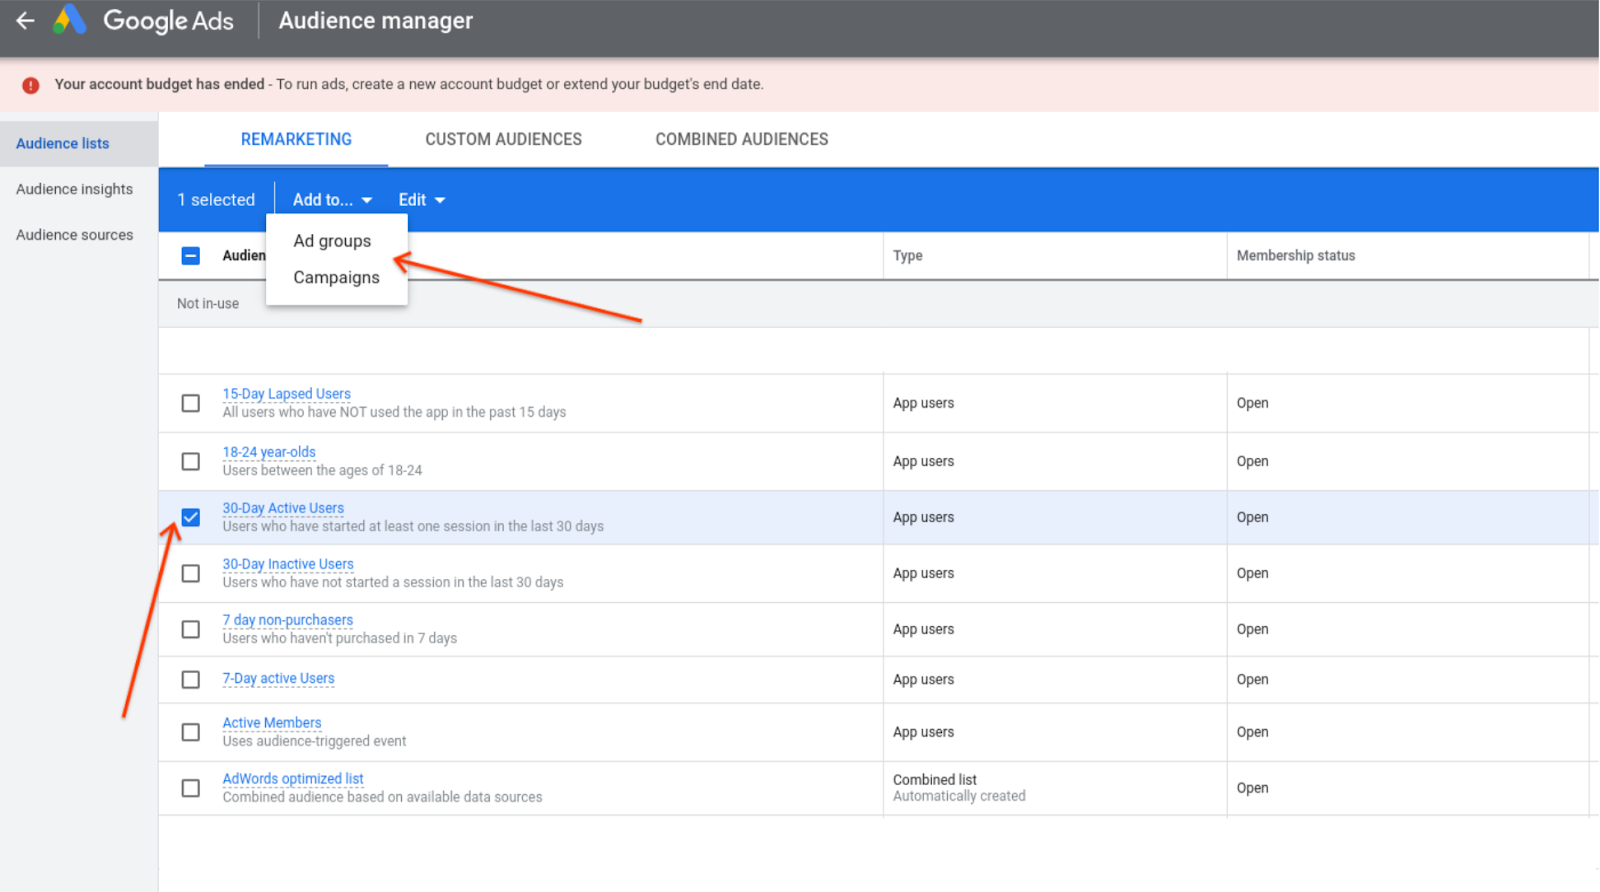
Task: Toggle the header select-all checkbox
Action: tap(191, 256)
